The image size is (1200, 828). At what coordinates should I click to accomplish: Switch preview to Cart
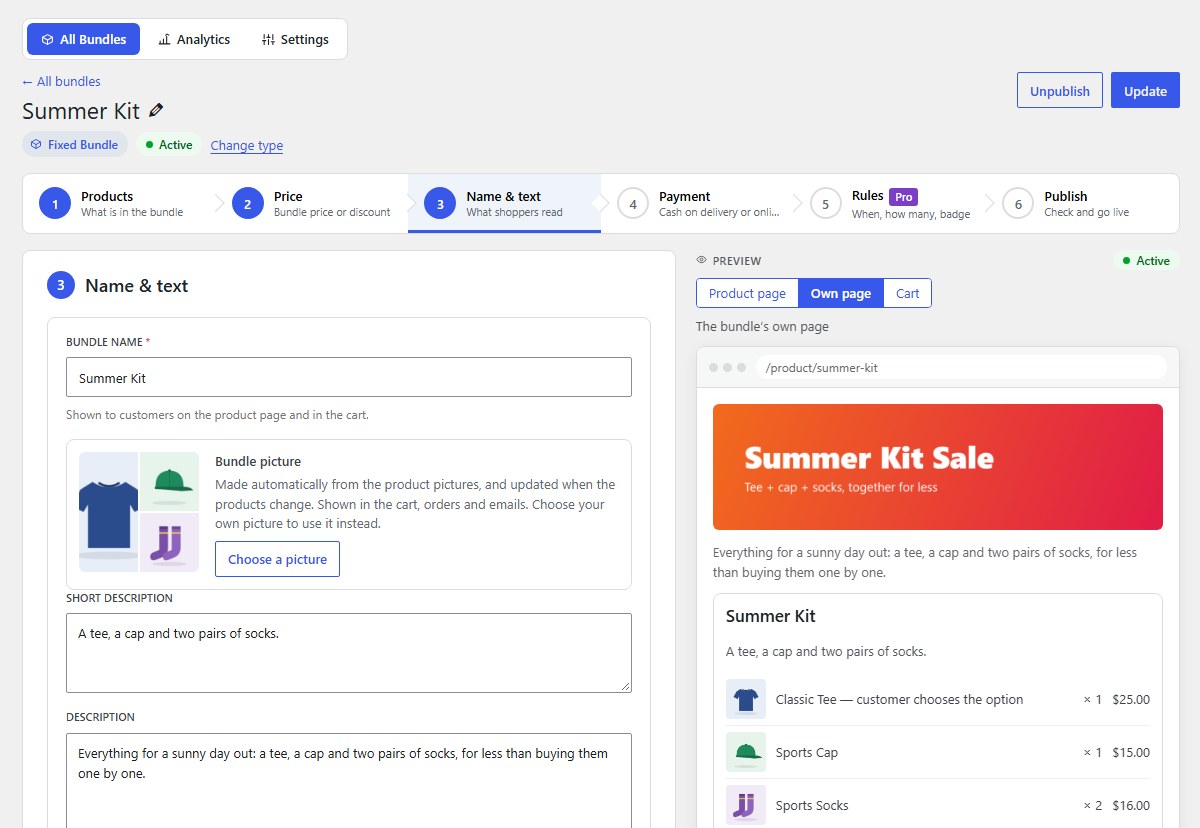[x=908, y=293]
